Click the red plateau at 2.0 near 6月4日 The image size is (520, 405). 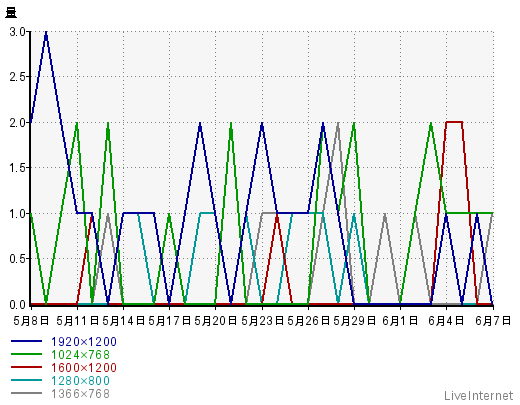click(x=454, y=122)
